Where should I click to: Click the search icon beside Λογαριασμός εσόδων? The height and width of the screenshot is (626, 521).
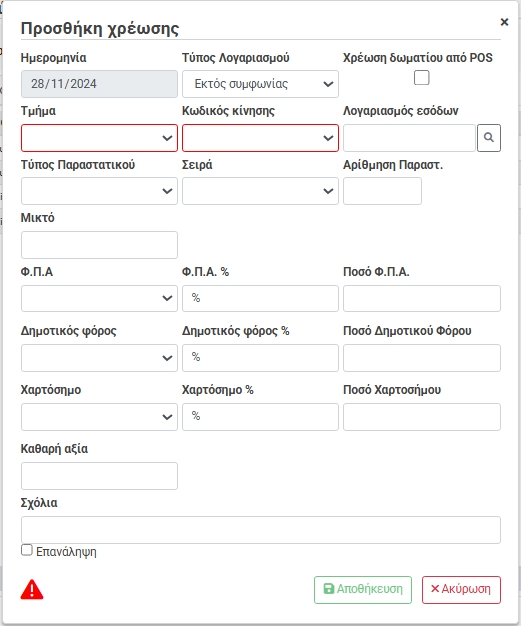[x=489, y=138]
